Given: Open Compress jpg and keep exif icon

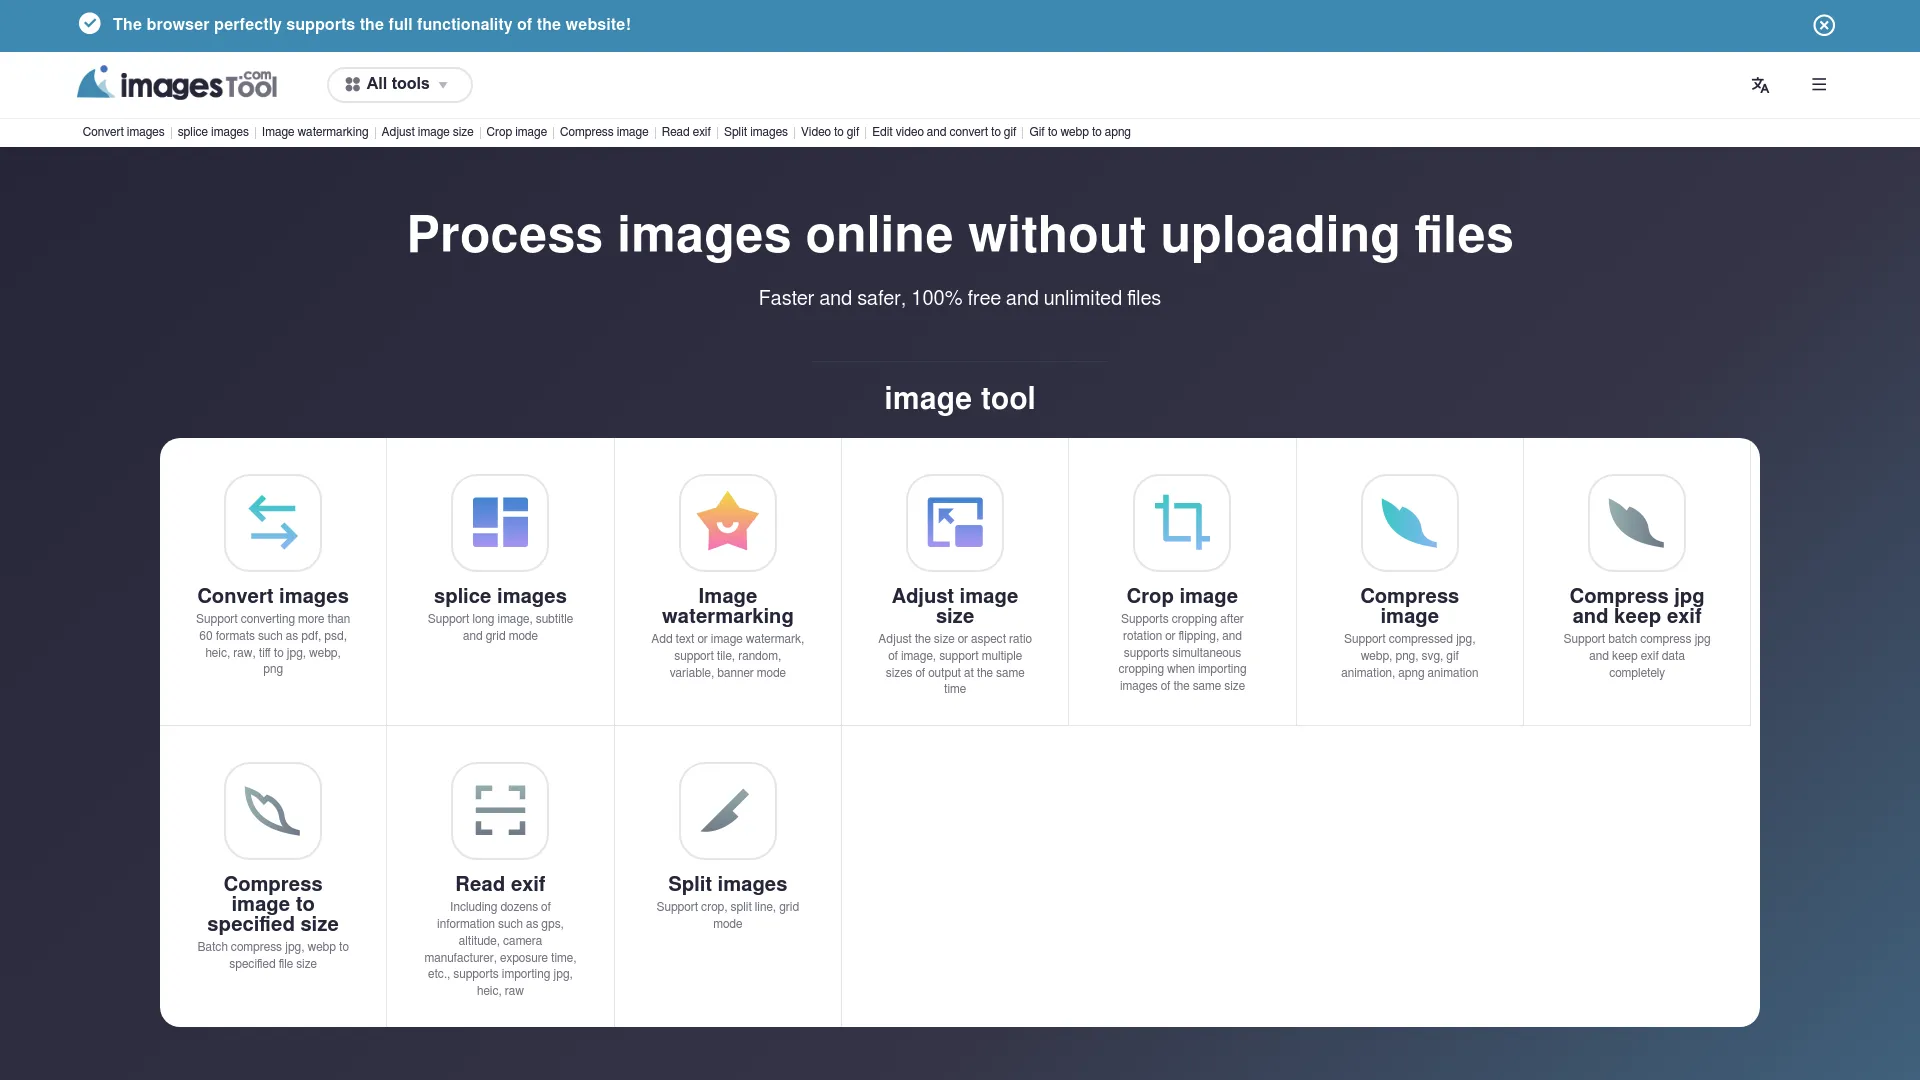Looking at the screenshot, I should pos(1637,523).
